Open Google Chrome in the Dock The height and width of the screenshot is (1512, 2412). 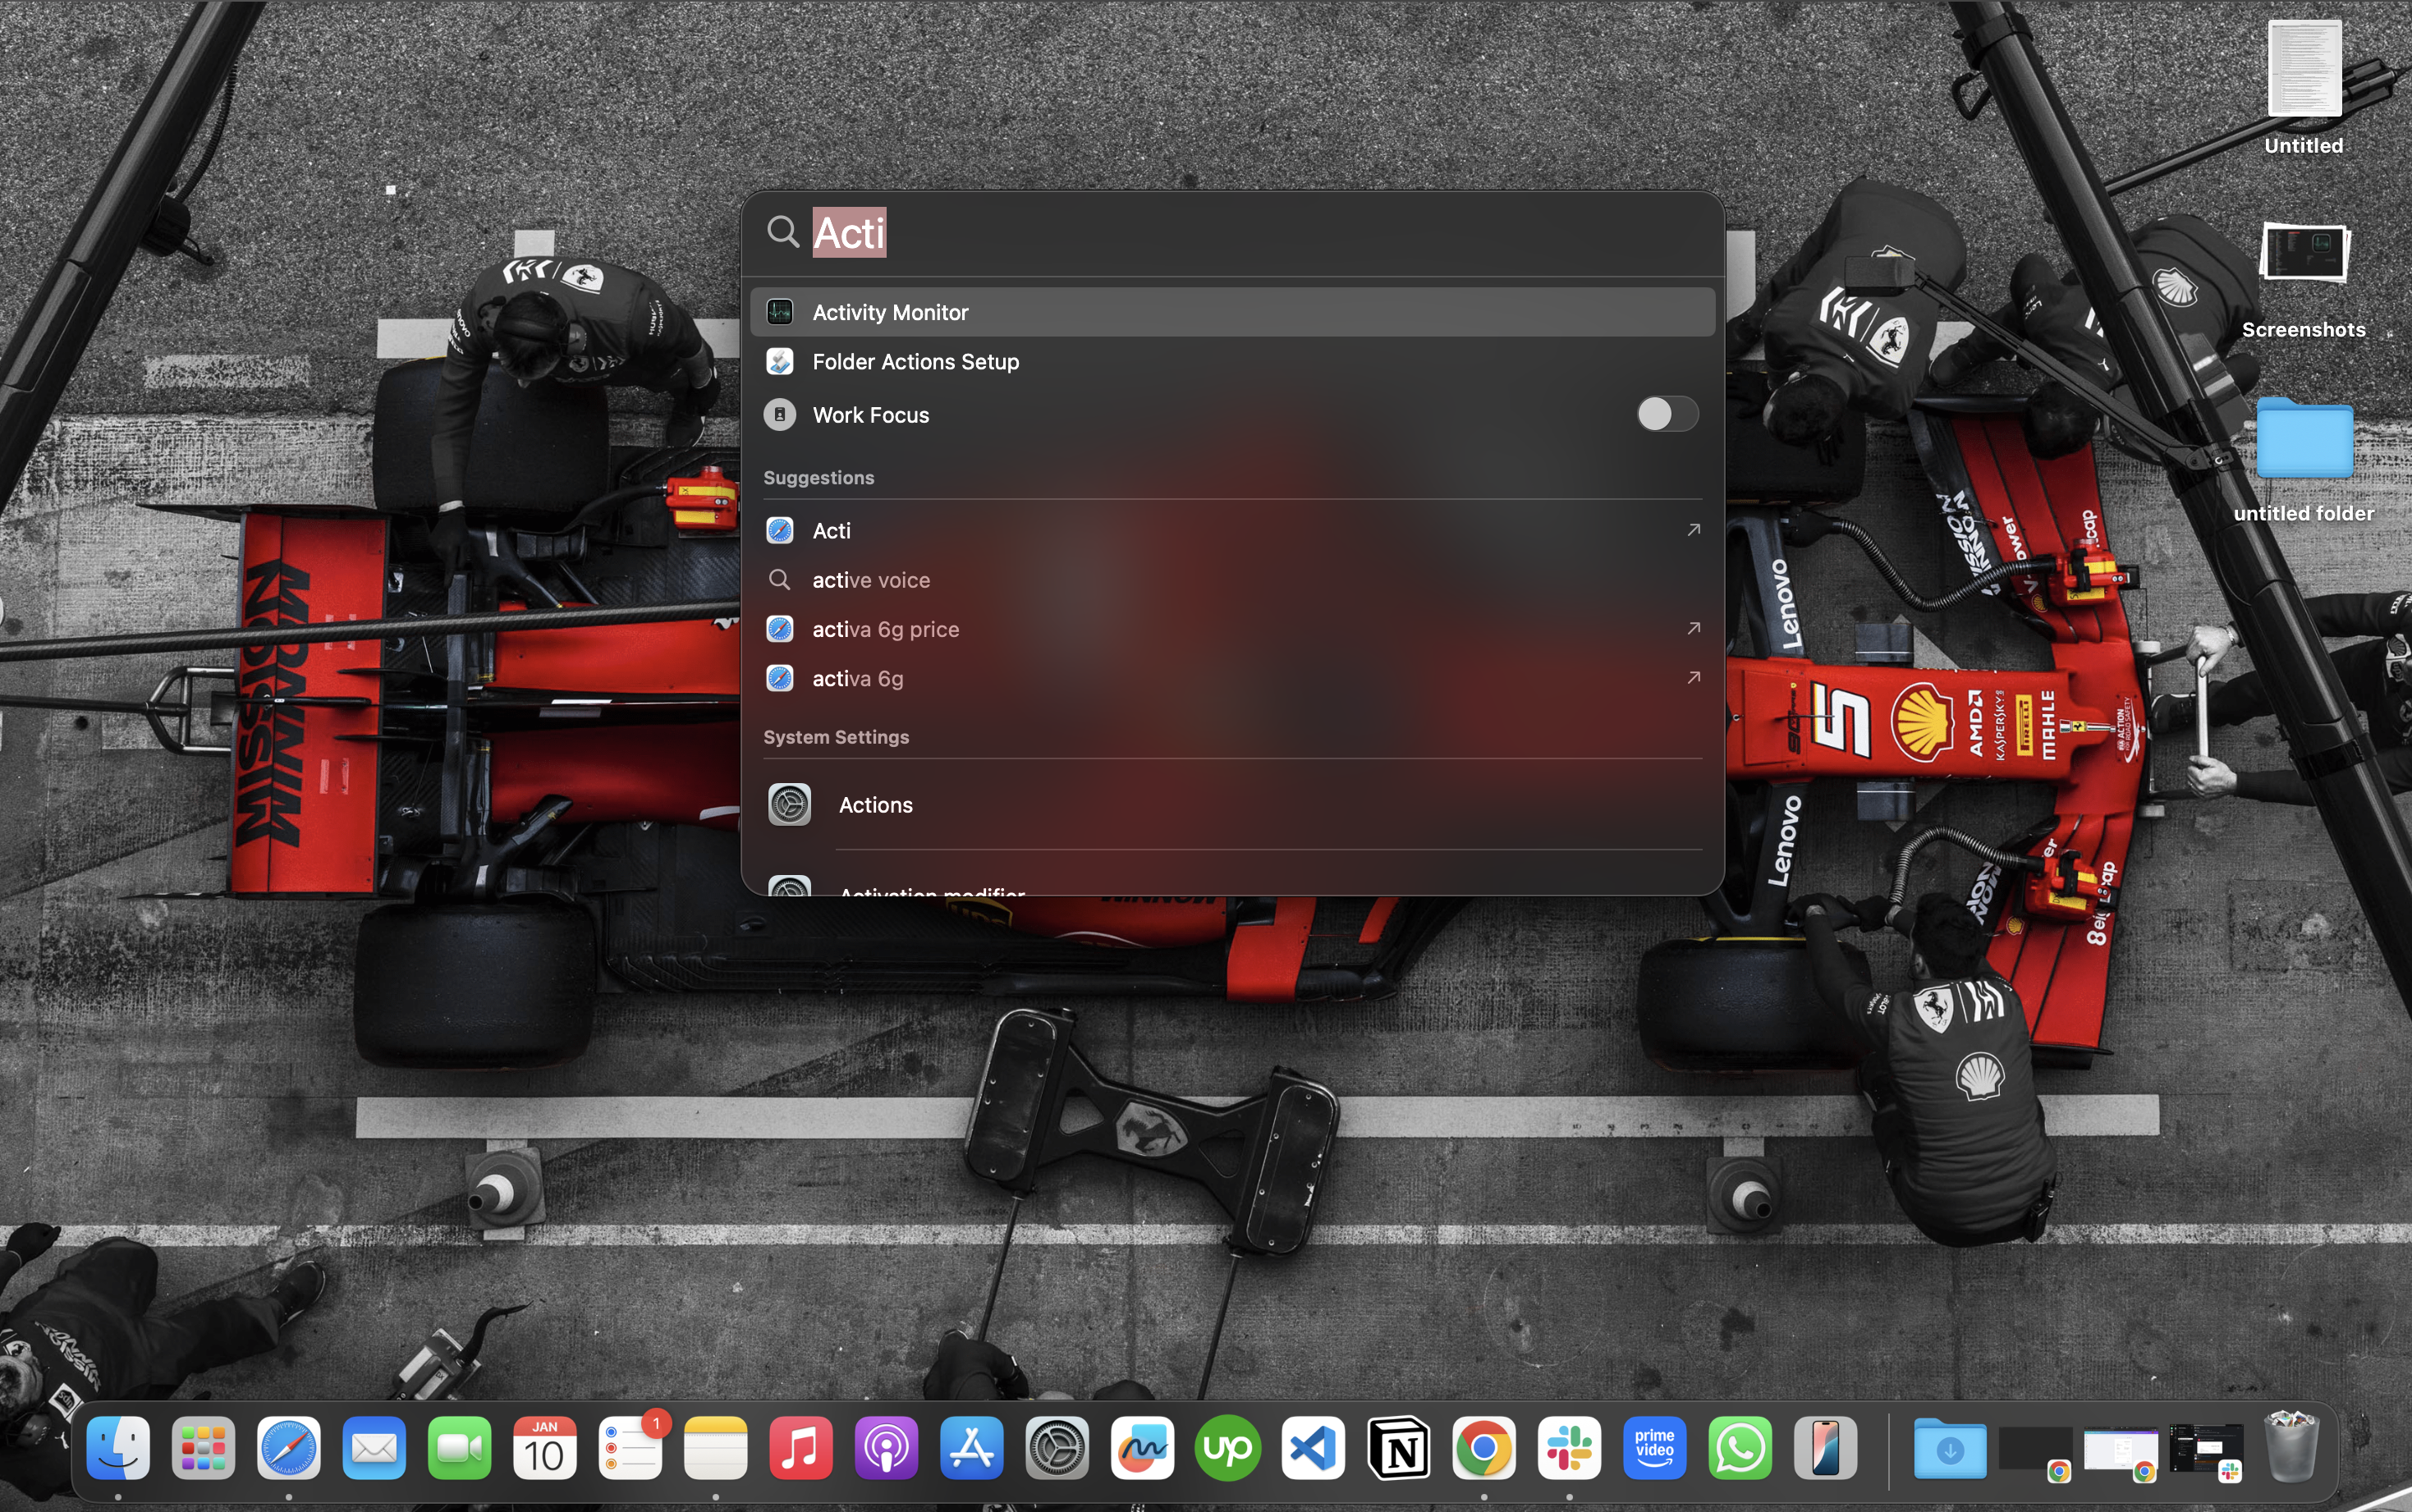[x=1484, y=1448]
